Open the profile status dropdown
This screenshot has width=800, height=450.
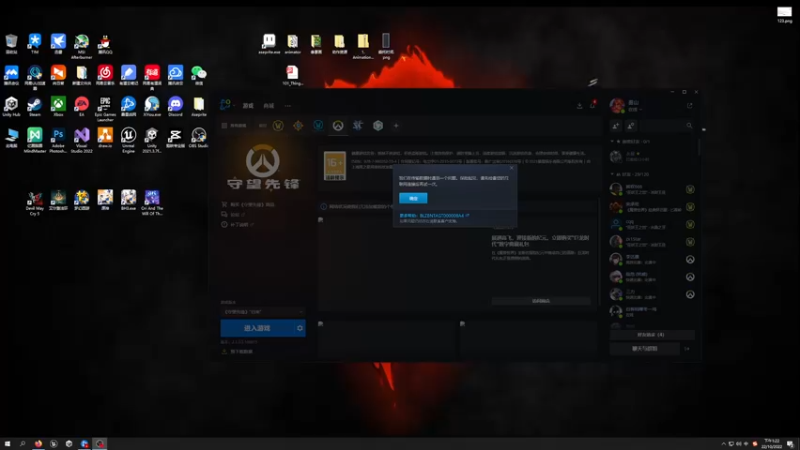point(635,109)
